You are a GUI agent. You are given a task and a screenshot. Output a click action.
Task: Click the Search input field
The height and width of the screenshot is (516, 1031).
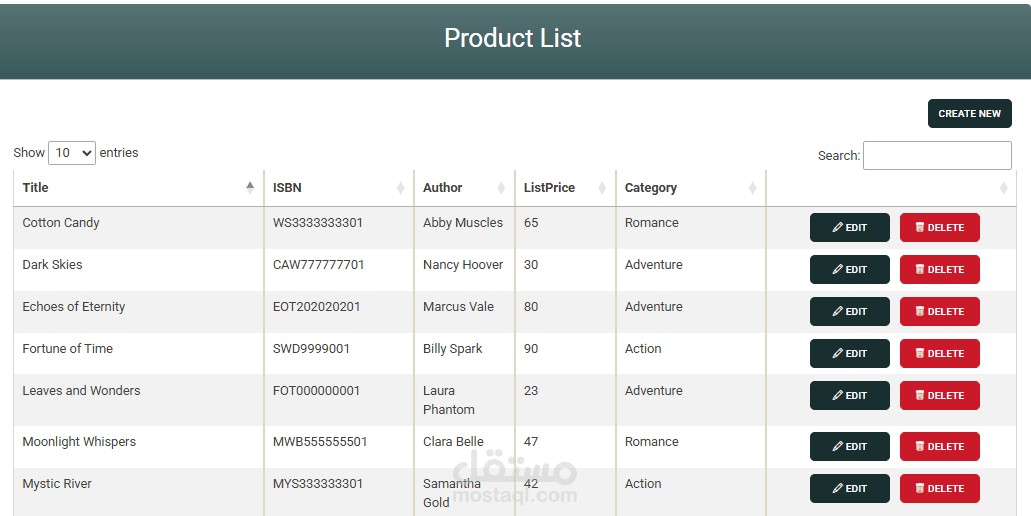coord(937,156)
